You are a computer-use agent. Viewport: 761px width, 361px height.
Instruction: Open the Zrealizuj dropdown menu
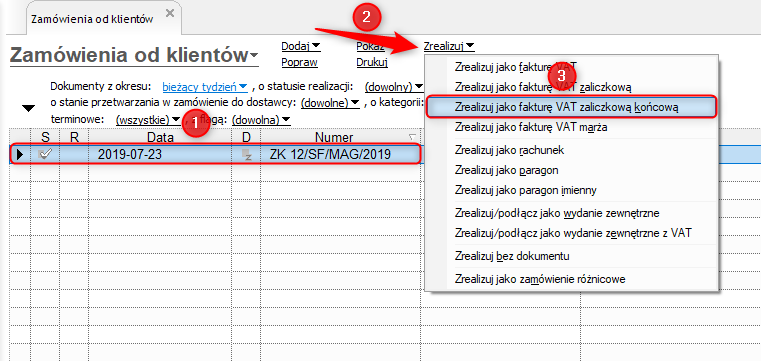pos(449,47)
